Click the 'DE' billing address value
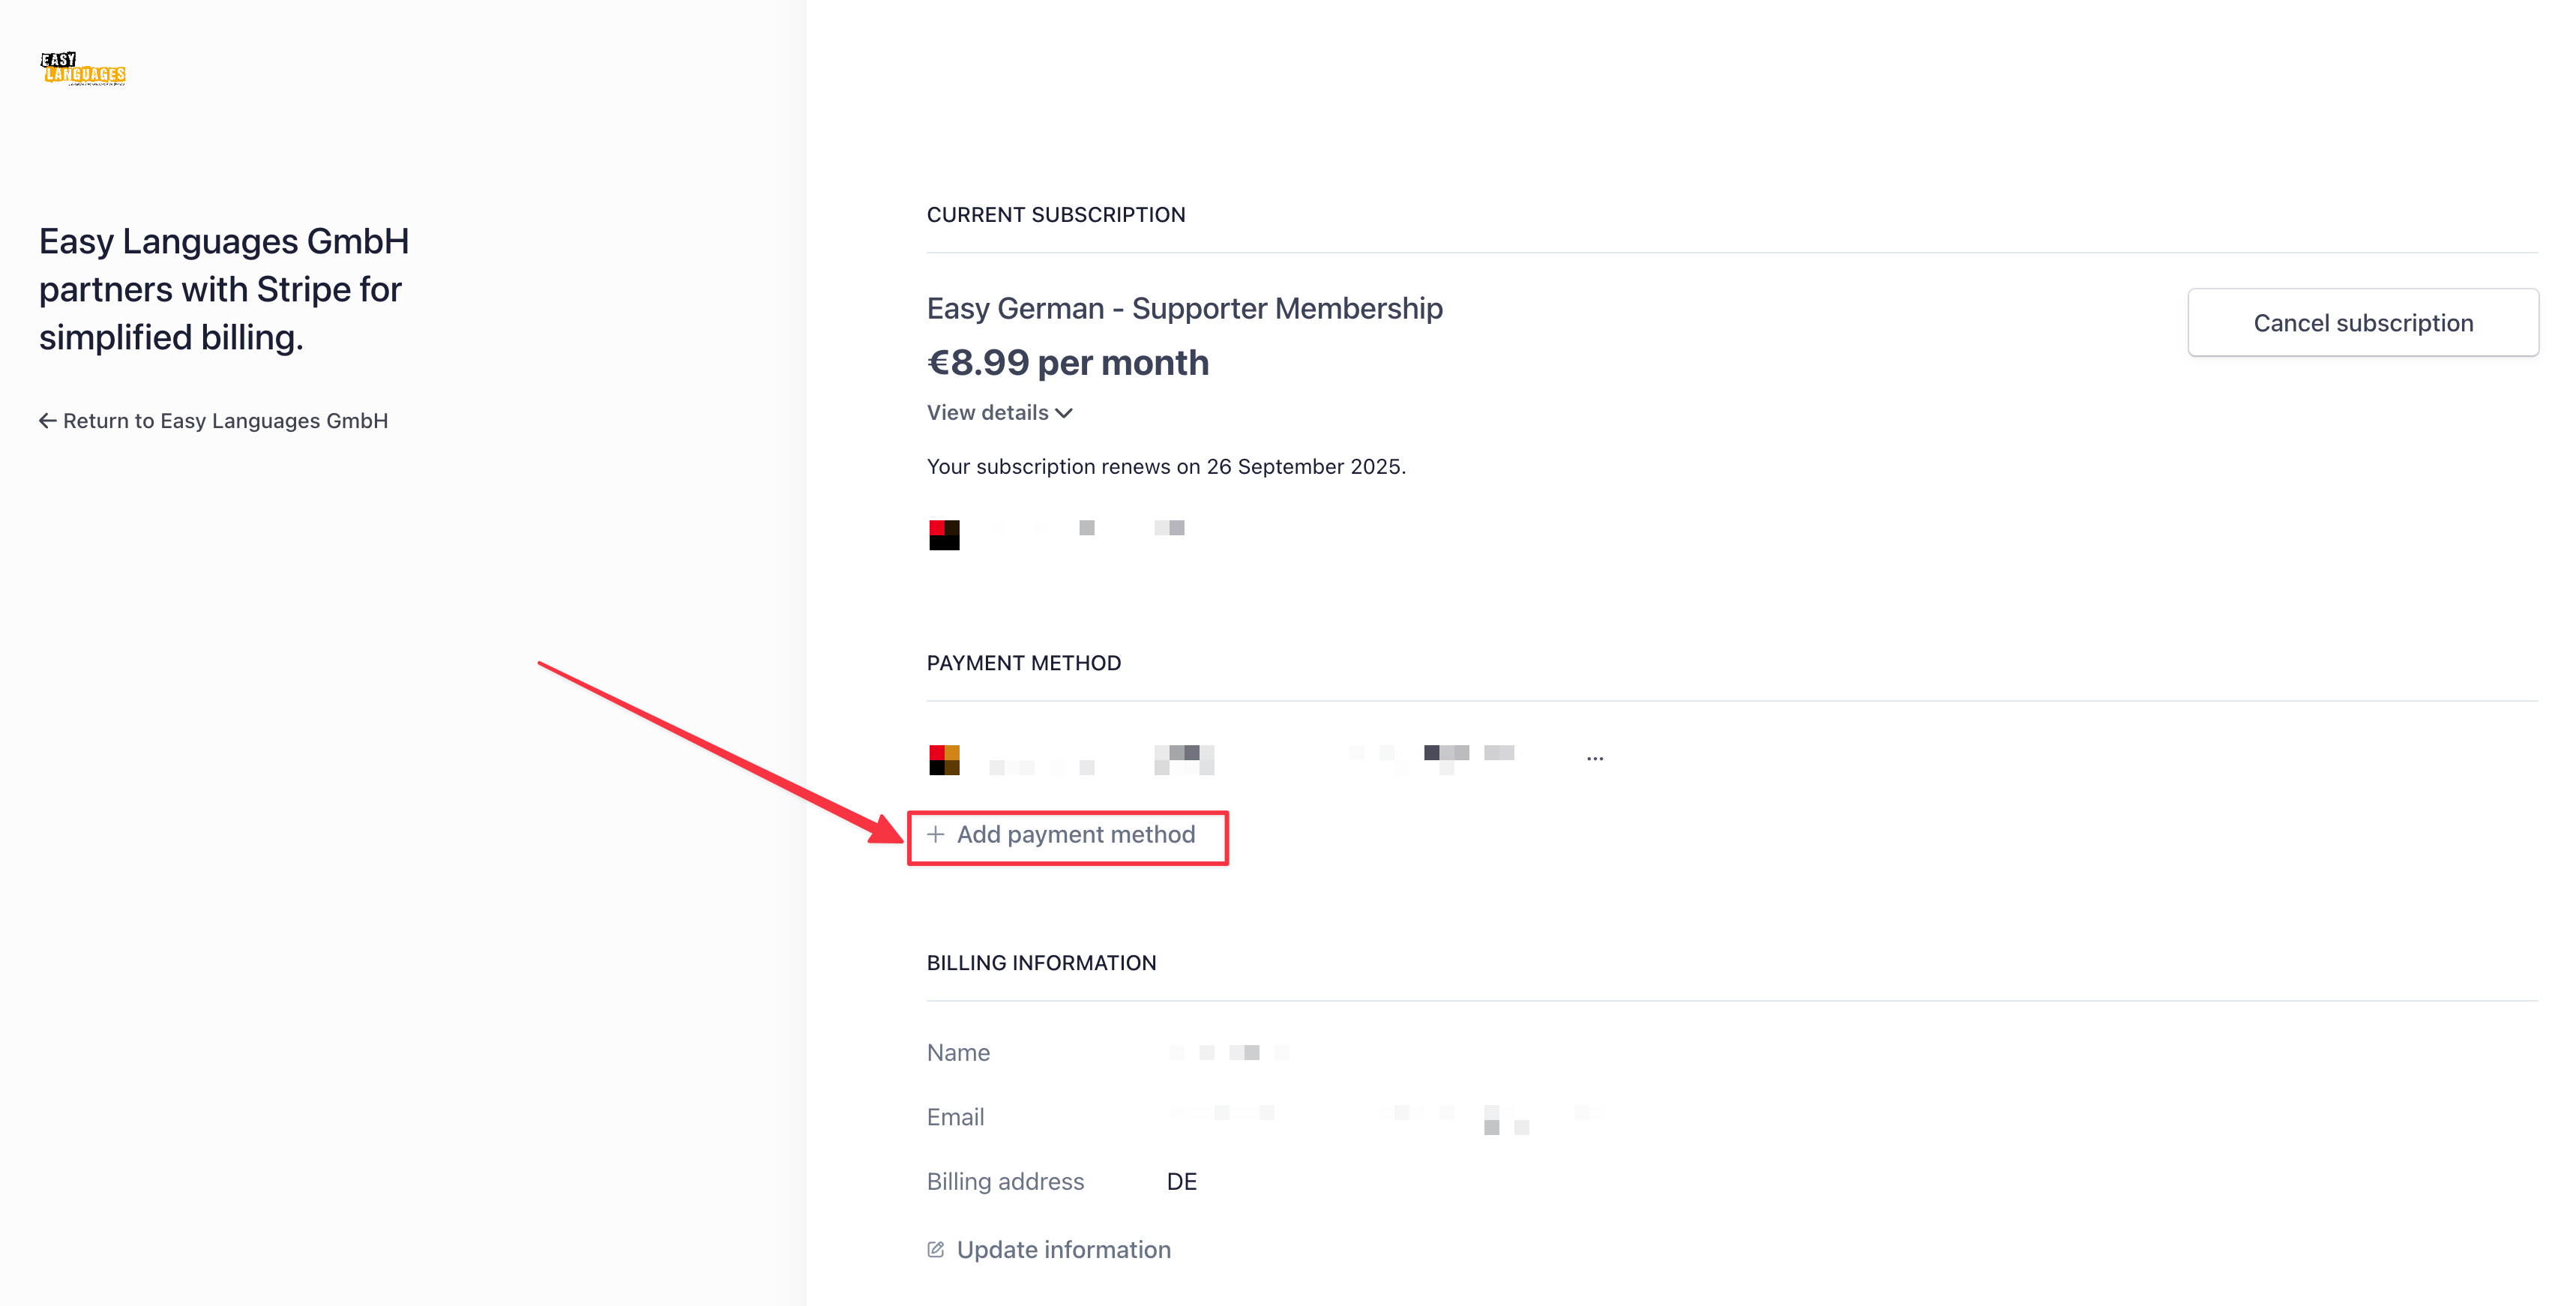The height and width of the screenshot is (1306, 2576). click(x=1182, y=1182)
